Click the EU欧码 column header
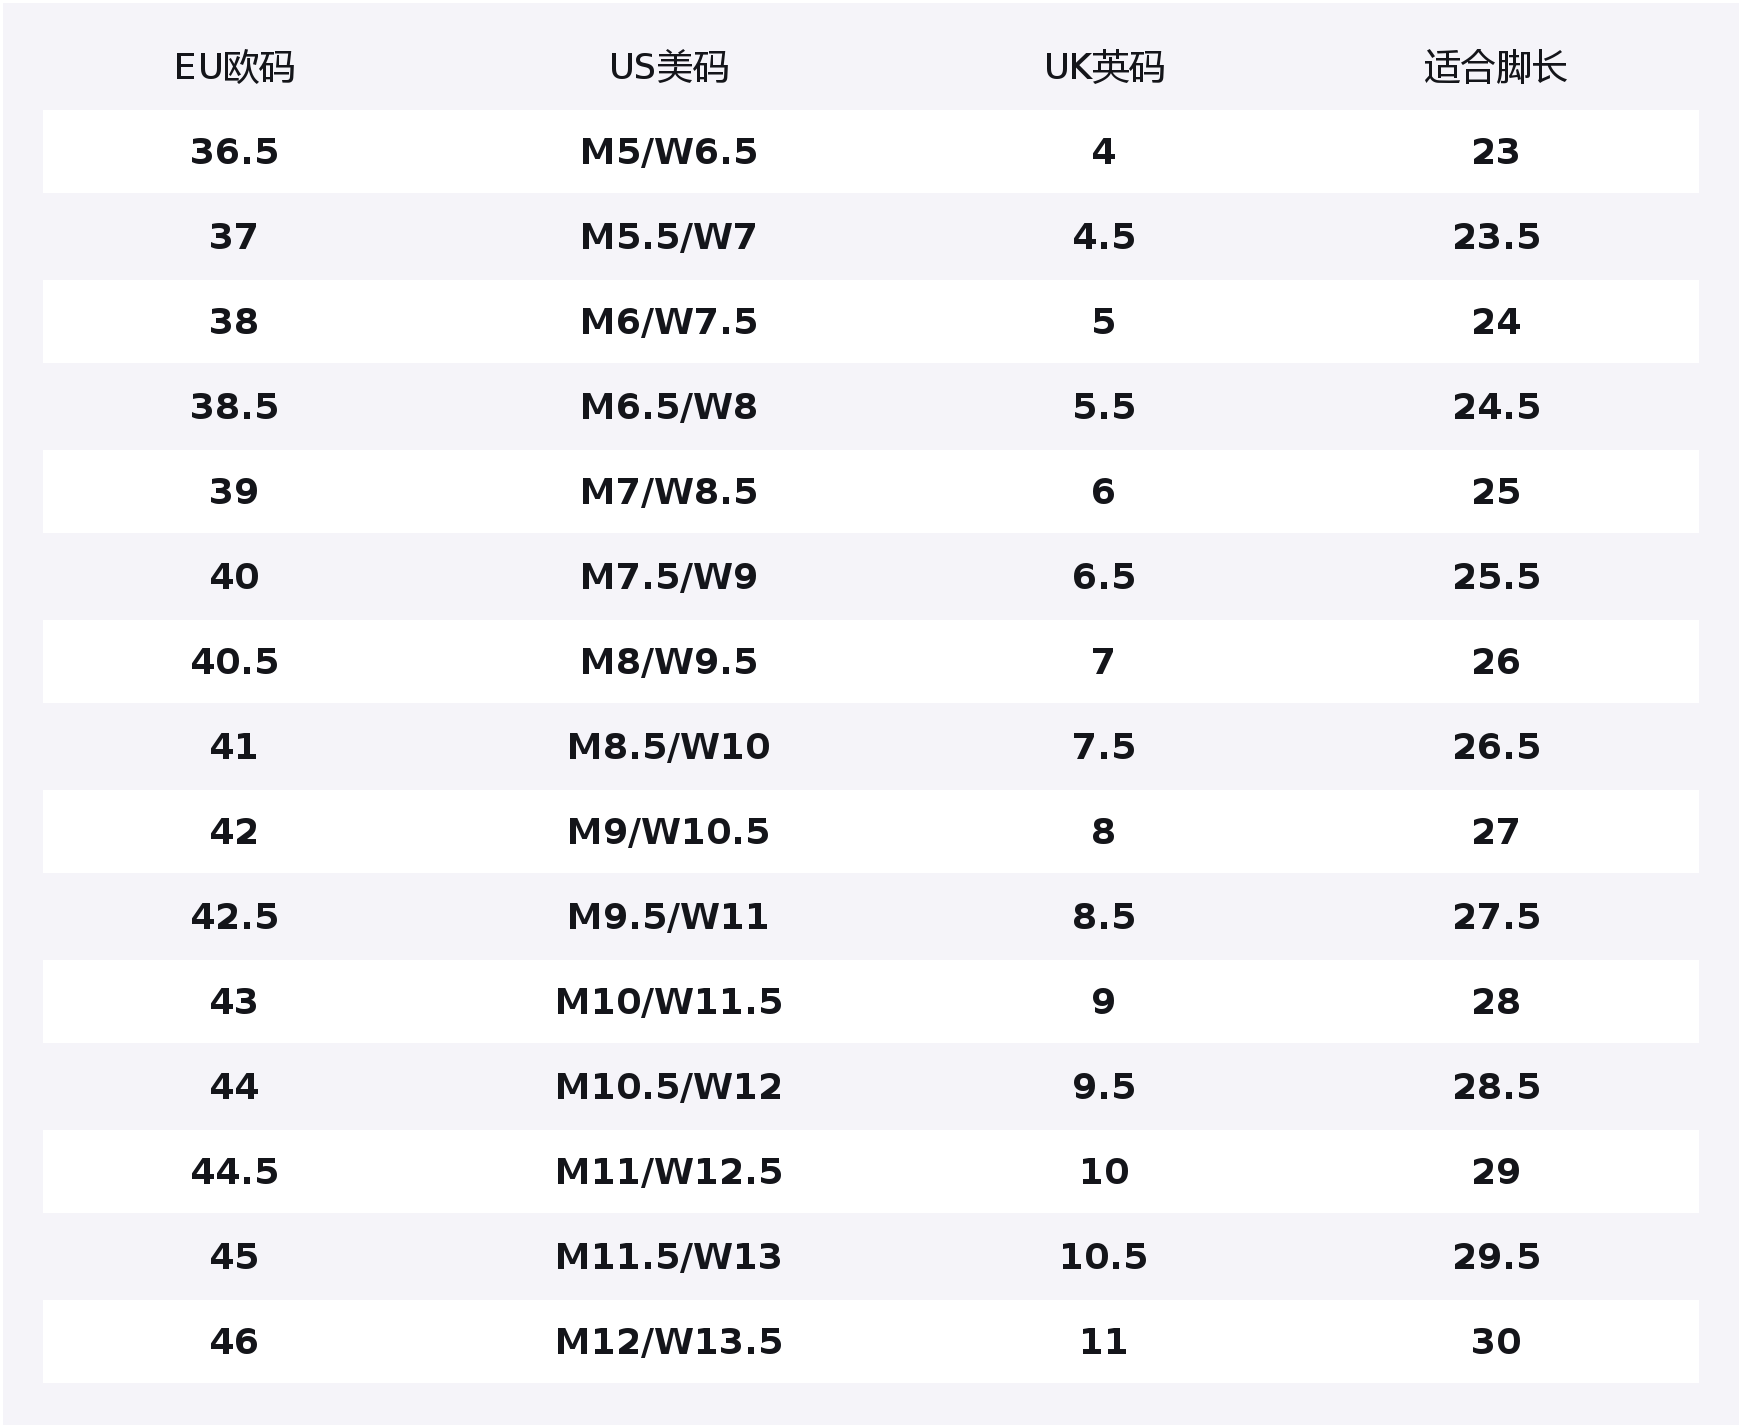This screenshot has height=1428, width=1742. click(x=234, y=68)
